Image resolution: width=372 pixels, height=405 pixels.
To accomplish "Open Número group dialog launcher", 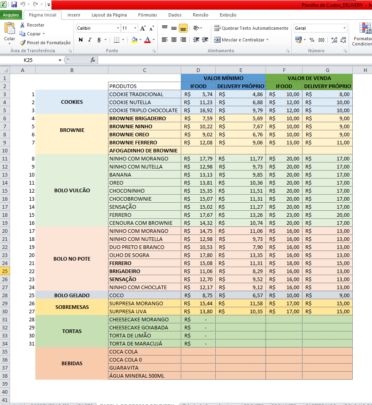I will (345, 51).
